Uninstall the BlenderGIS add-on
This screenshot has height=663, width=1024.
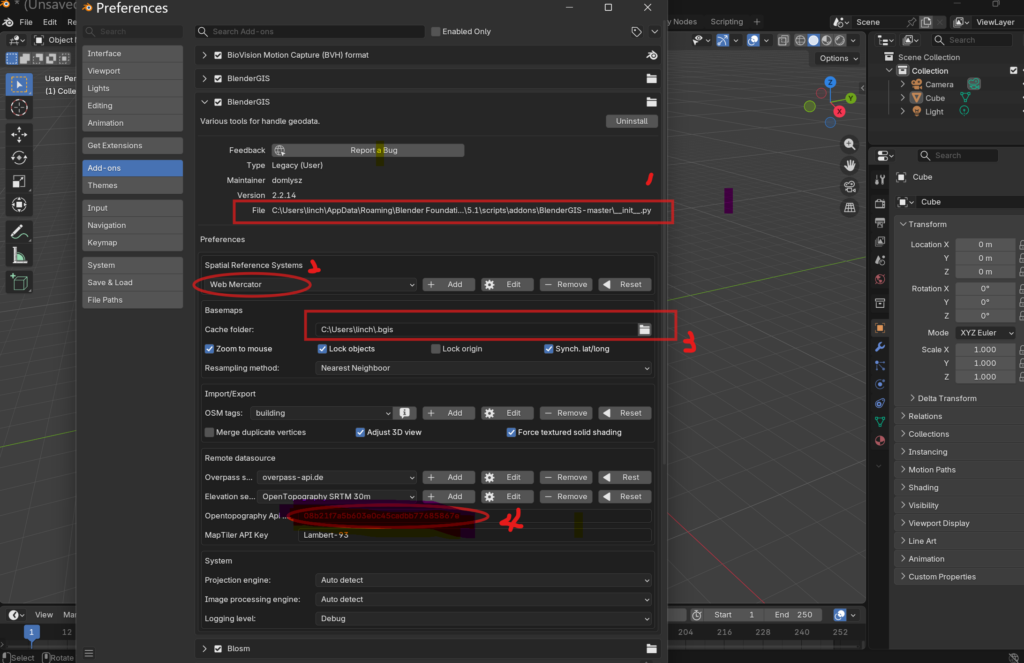pos(632,121)
